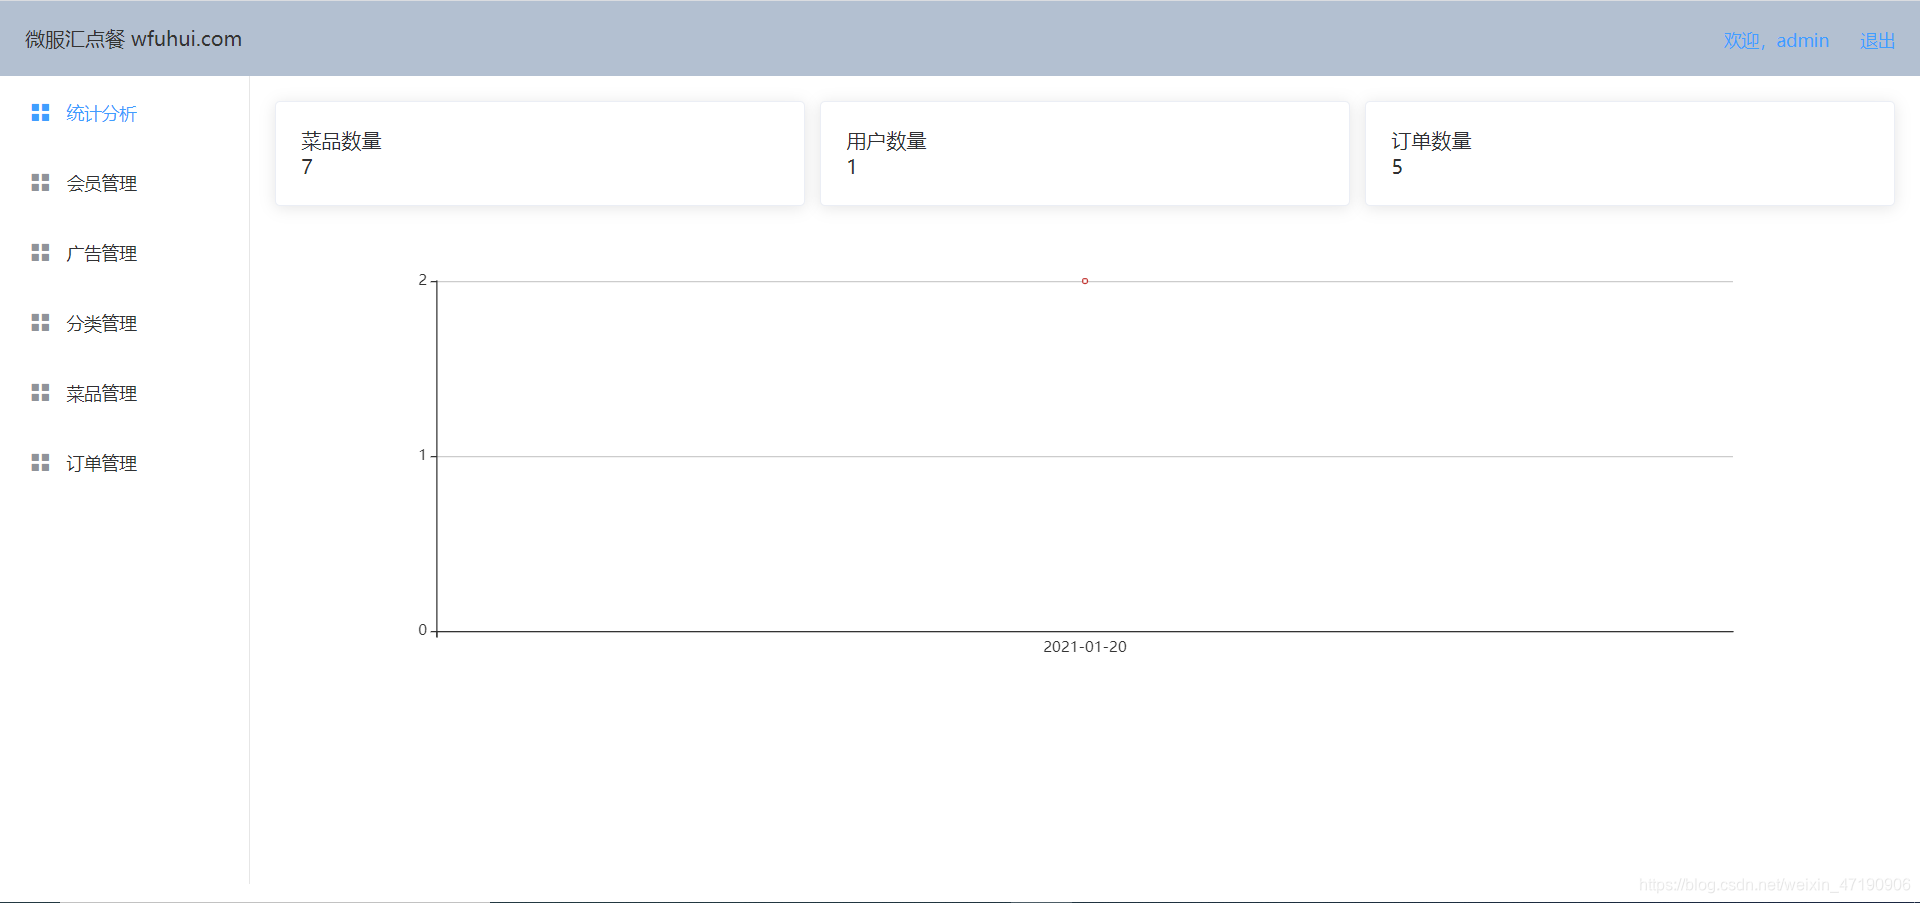This screenshot has height=903, width=1920.
Task: Click the value 1 under 用户数量
Action: [852, 167]
